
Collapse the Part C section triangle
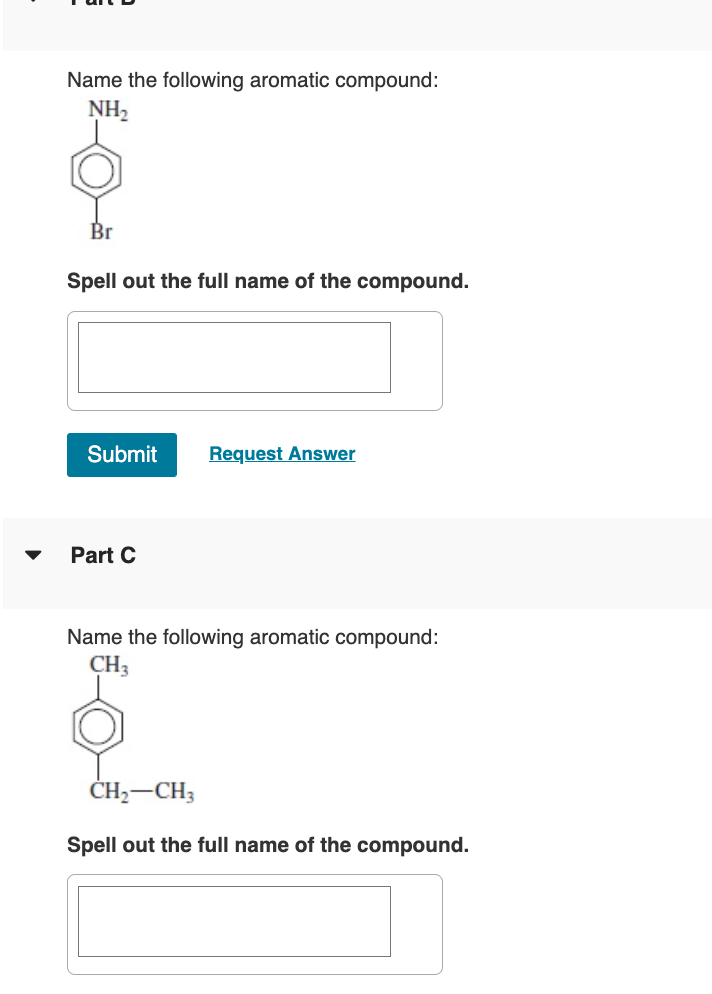[33, 554]
